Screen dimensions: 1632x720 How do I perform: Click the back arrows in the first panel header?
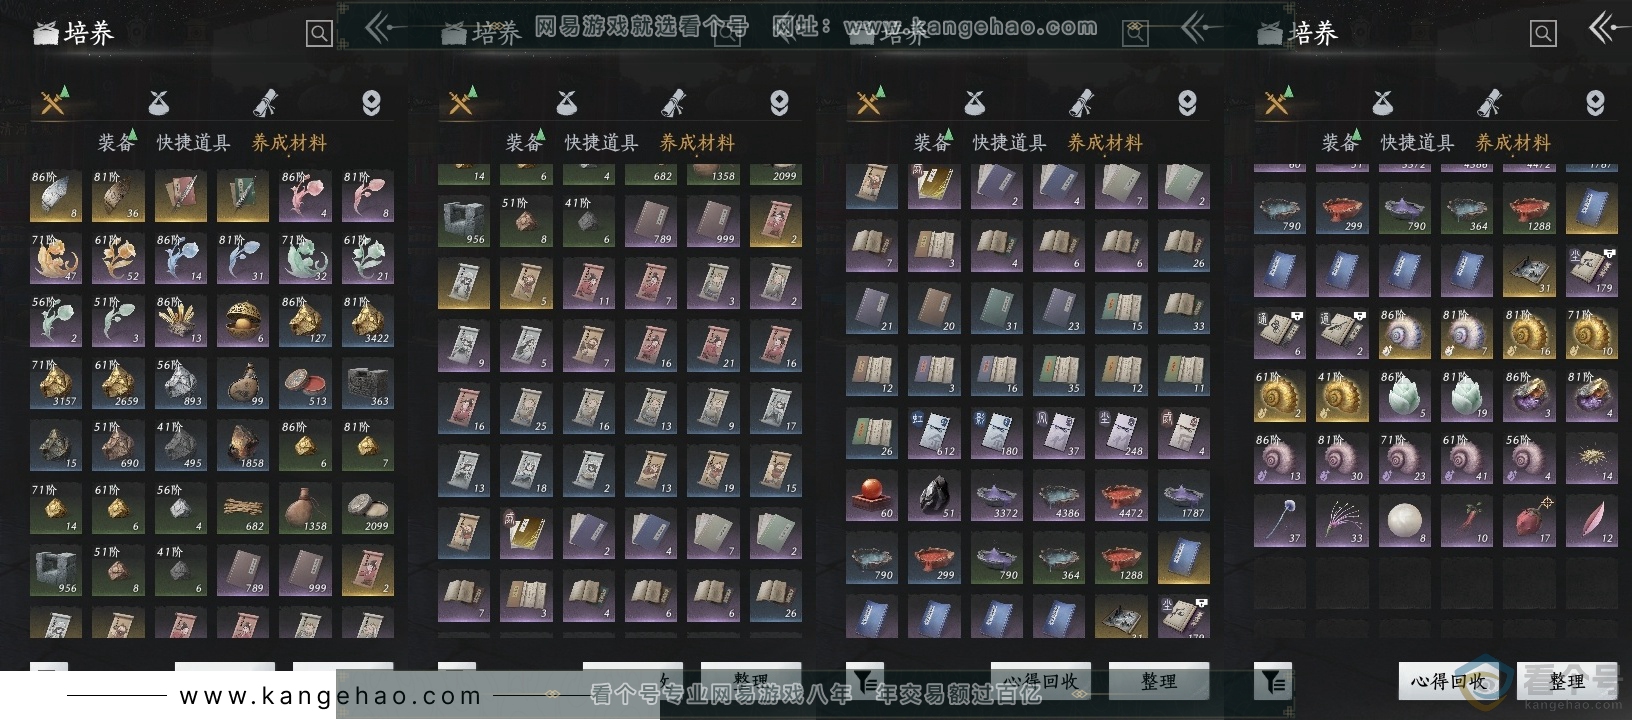[379, 28]
